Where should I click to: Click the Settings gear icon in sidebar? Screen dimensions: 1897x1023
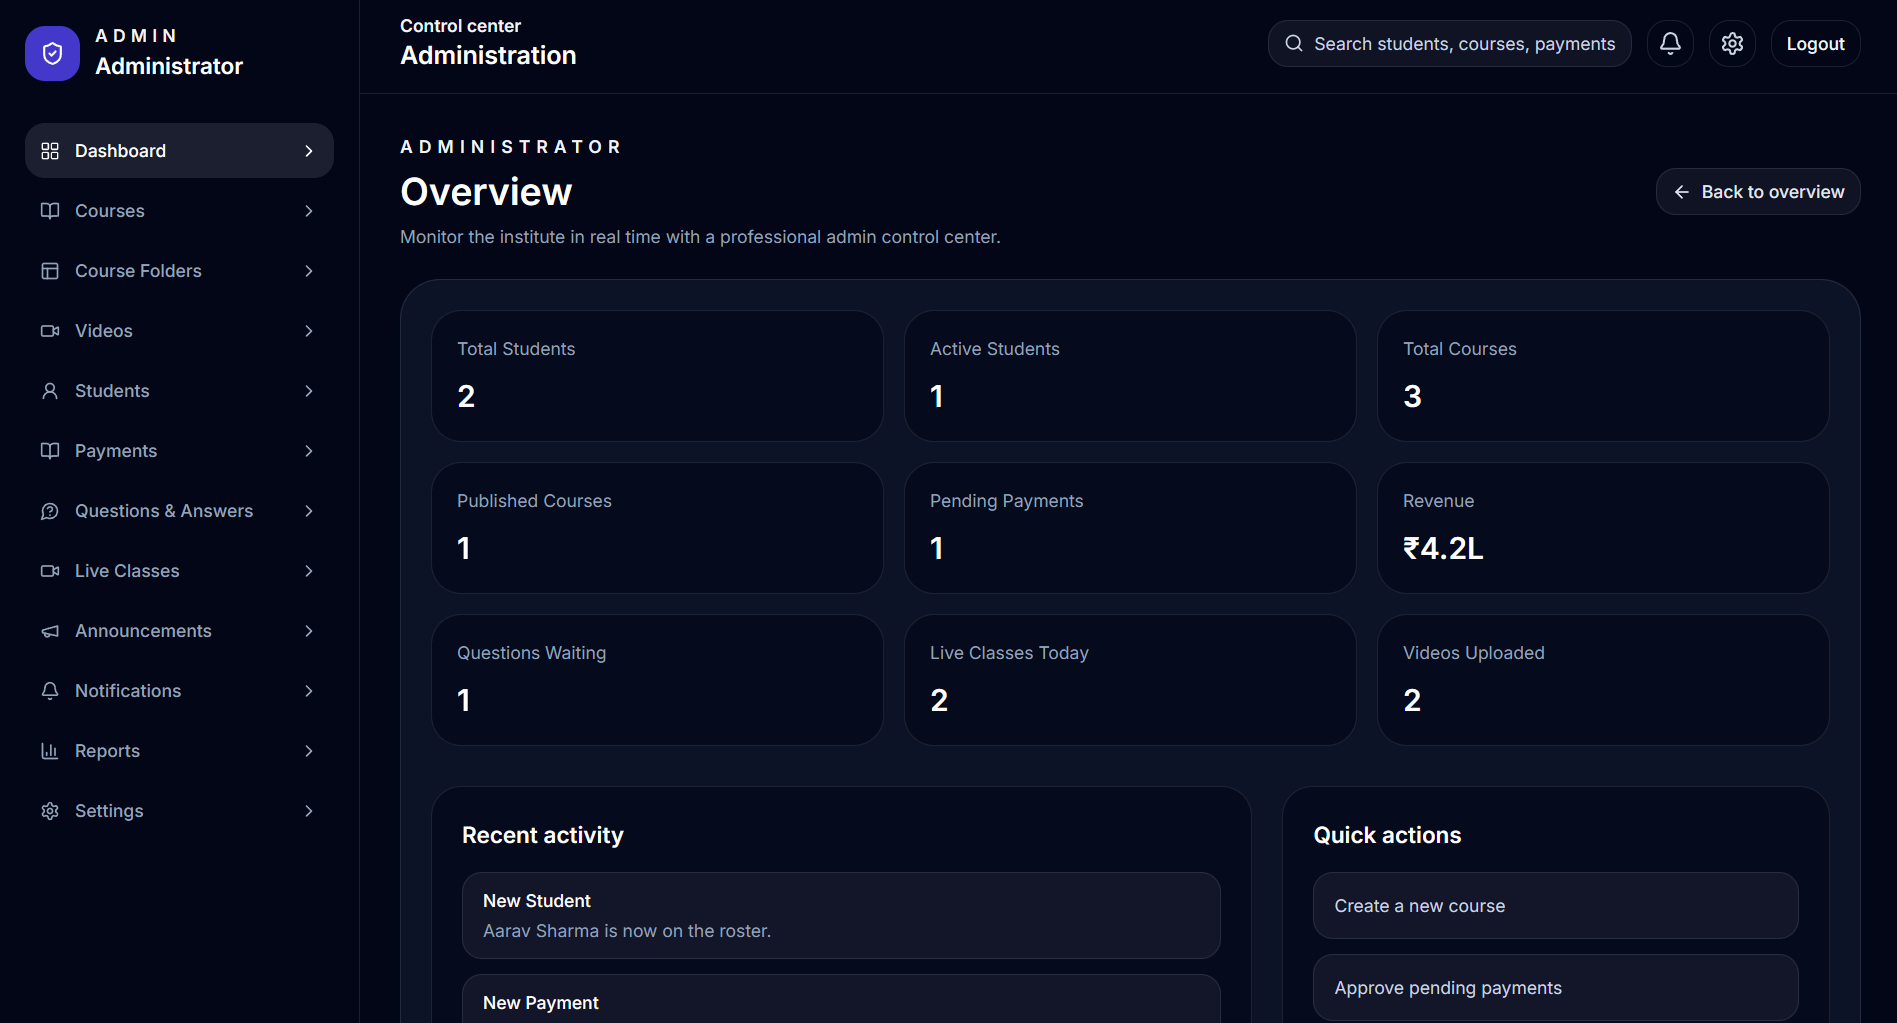[50, 811]
